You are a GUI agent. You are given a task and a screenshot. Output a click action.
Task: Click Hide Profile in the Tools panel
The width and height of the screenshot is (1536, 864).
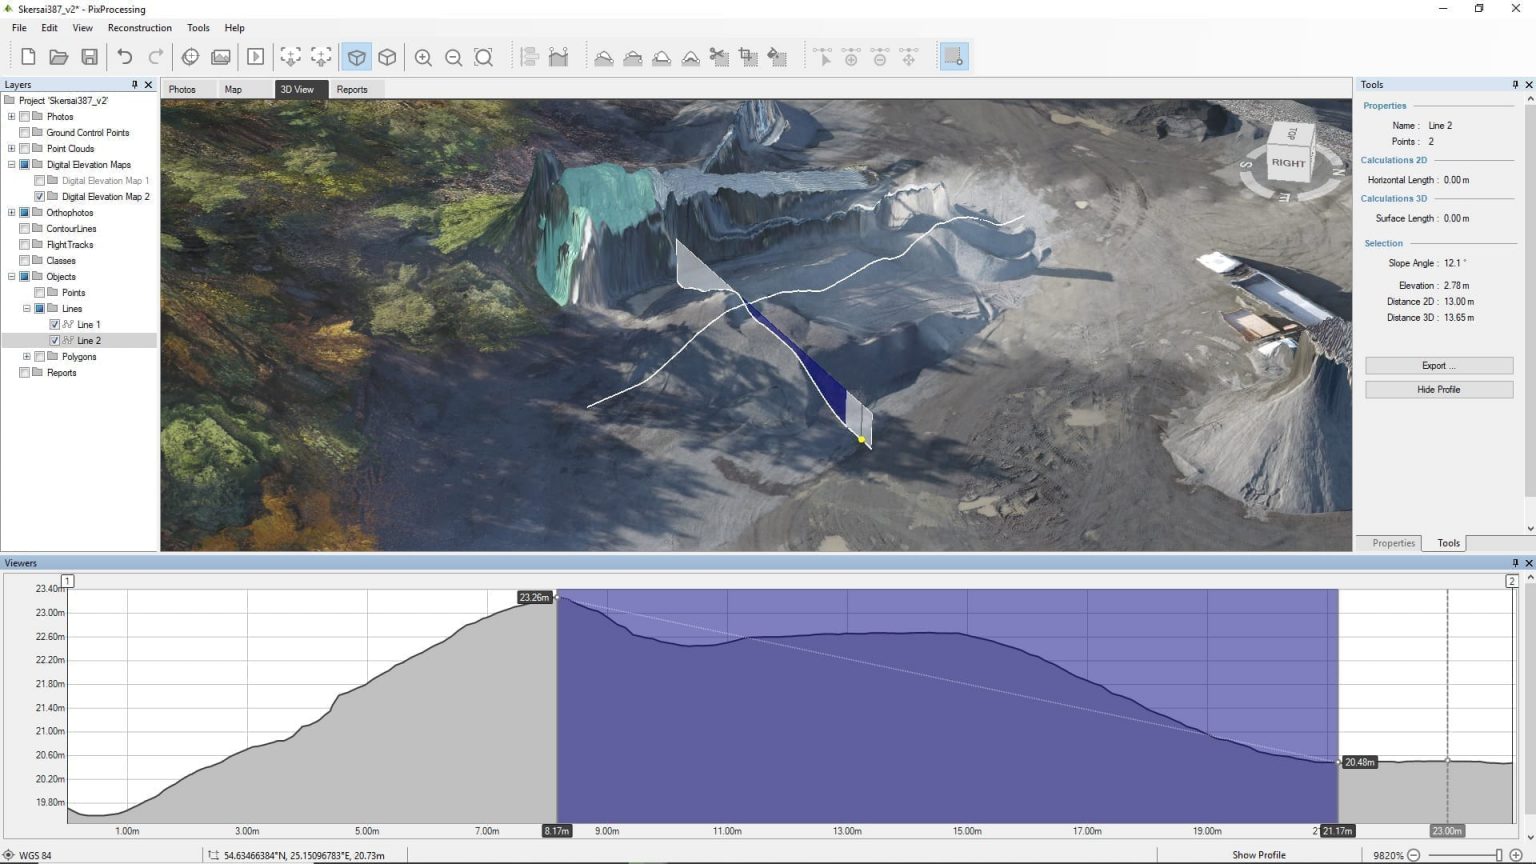pyautogui.click(x=1438, y=389)
